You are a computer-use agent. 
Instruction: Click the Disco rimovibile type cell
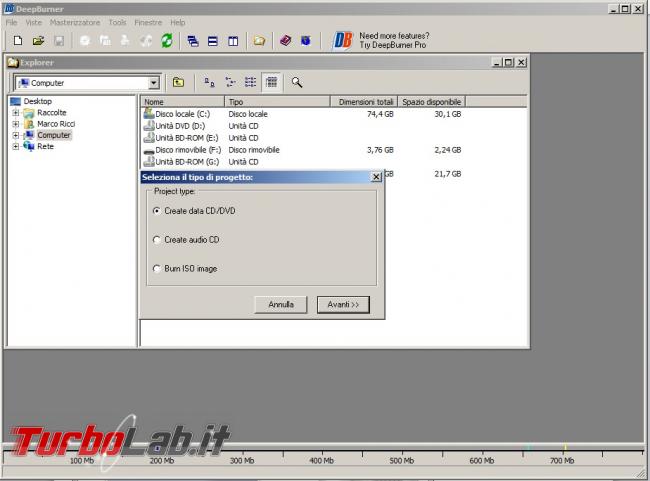[254, 150]
